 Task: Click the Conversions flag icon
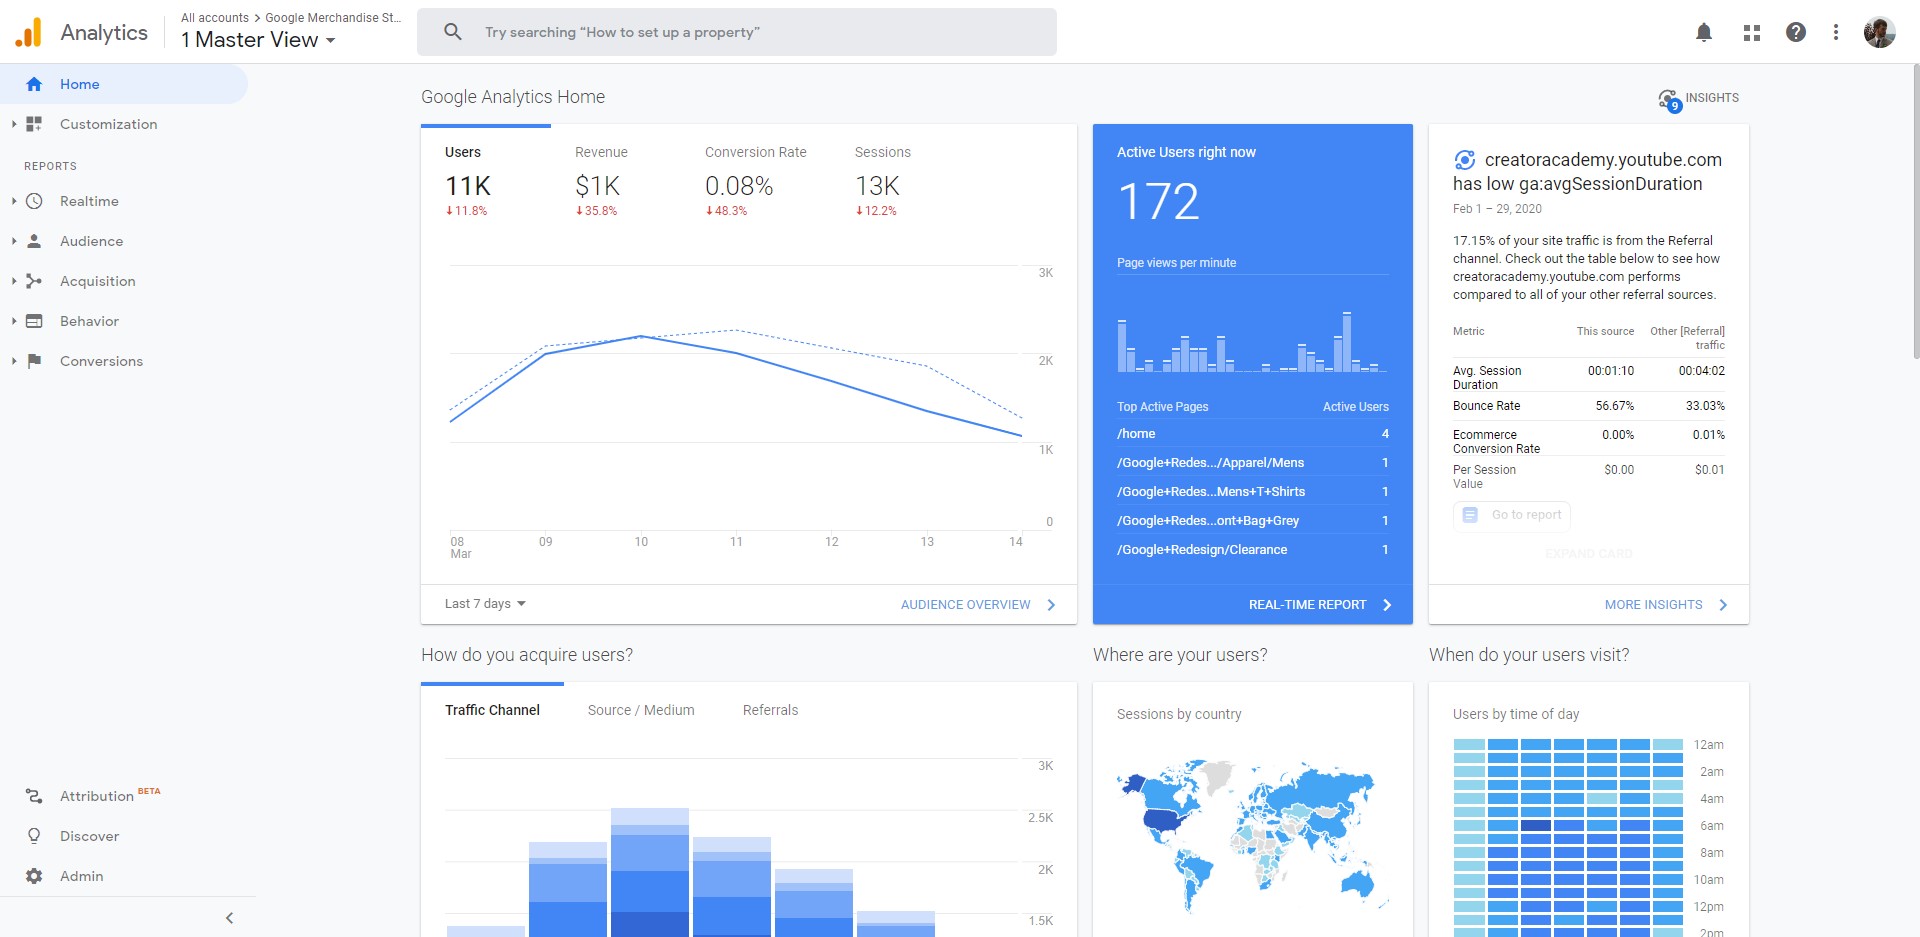[x=34, y=361]
